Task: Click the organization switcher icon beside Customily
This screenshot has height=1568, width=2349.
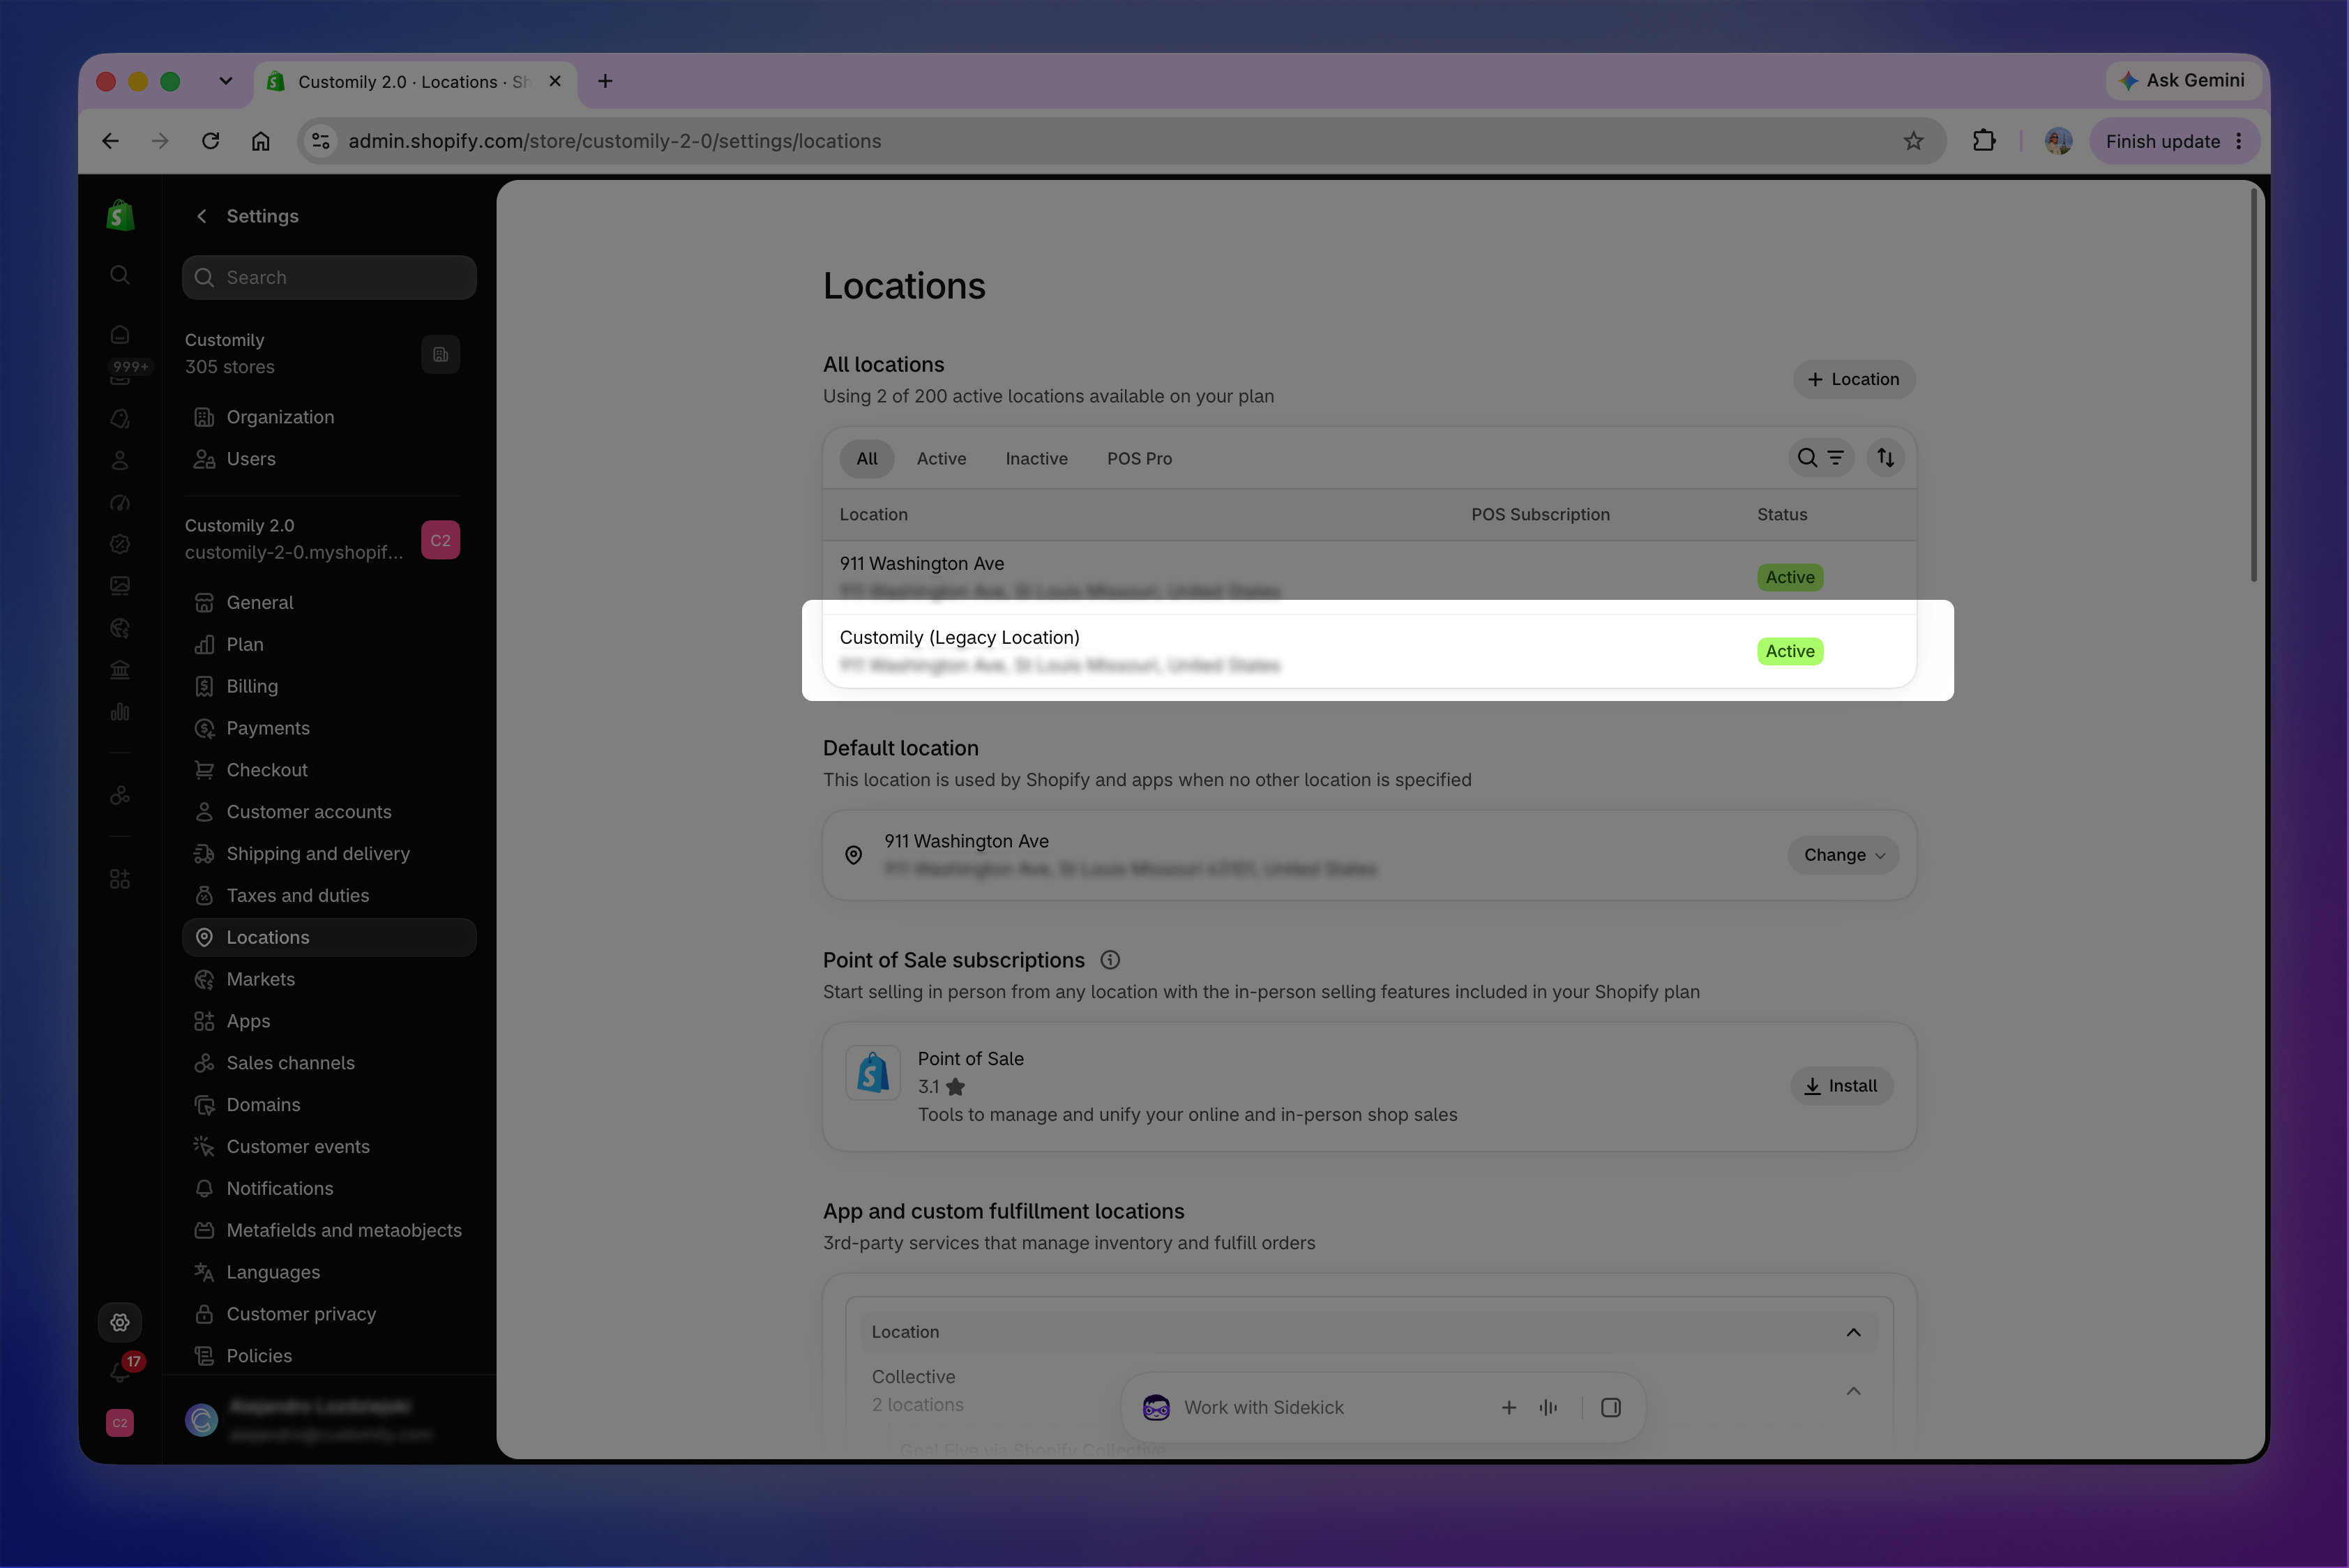Action: 440,354
